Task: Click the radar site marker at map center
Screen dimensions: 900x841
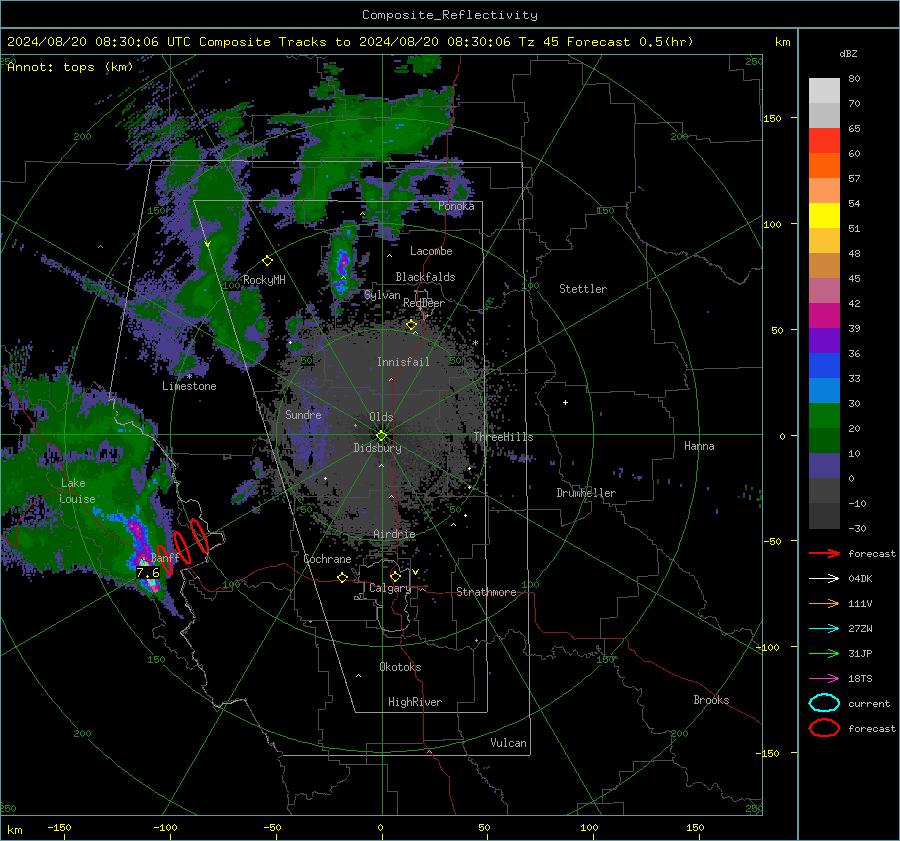Action: pyautogui.click(x=382, y=436)
